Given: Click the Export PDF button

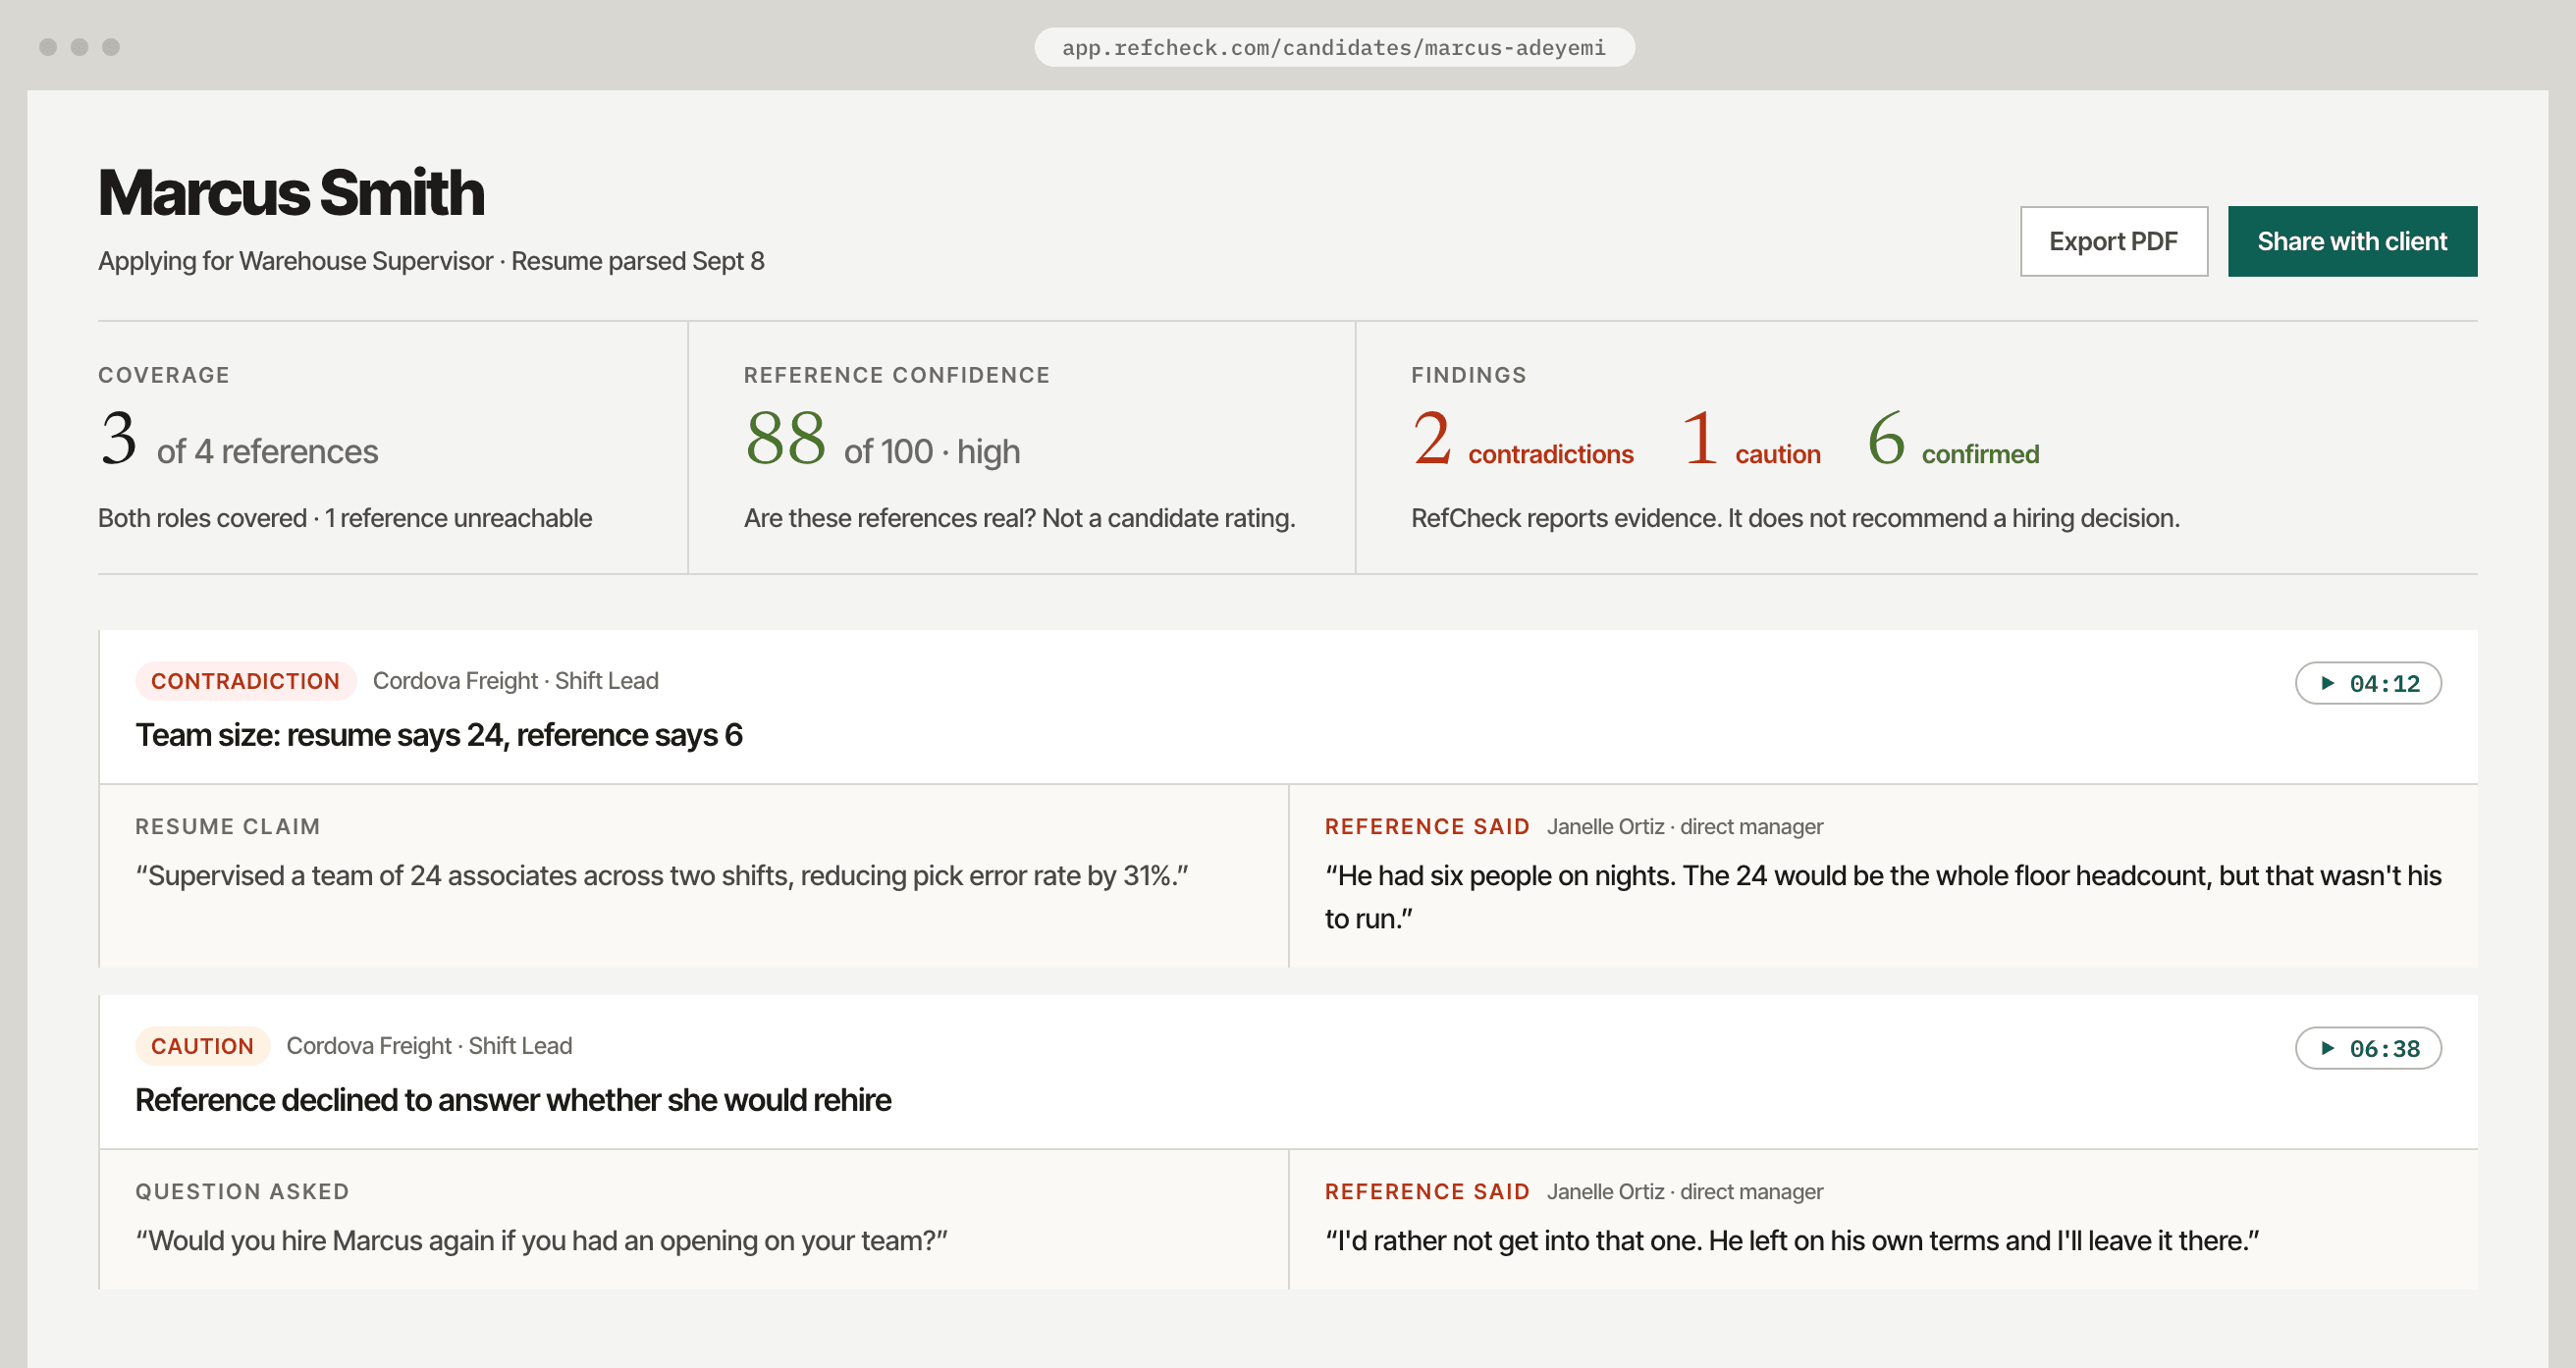Looking at the screenshot, I should pos(2113,241).
